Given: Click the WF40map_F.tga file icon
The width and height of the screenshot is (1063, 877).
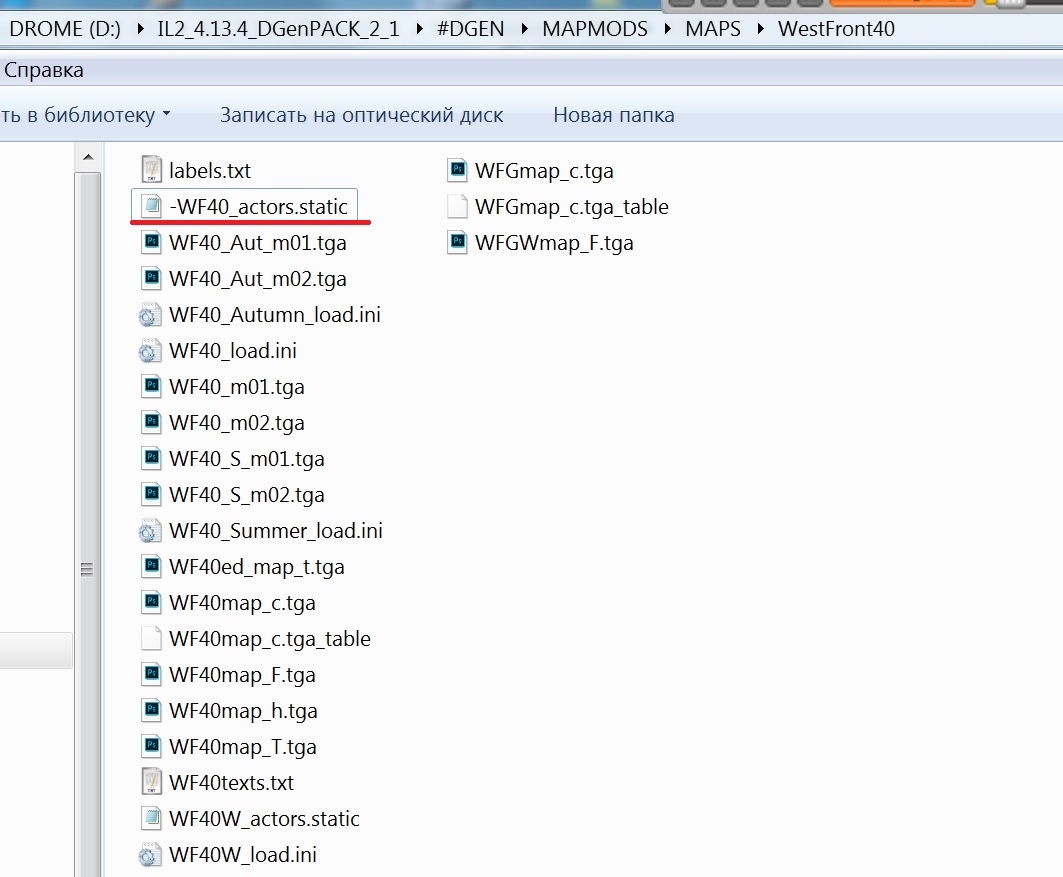Looking at the screenshot, I should tap(151, 674).
